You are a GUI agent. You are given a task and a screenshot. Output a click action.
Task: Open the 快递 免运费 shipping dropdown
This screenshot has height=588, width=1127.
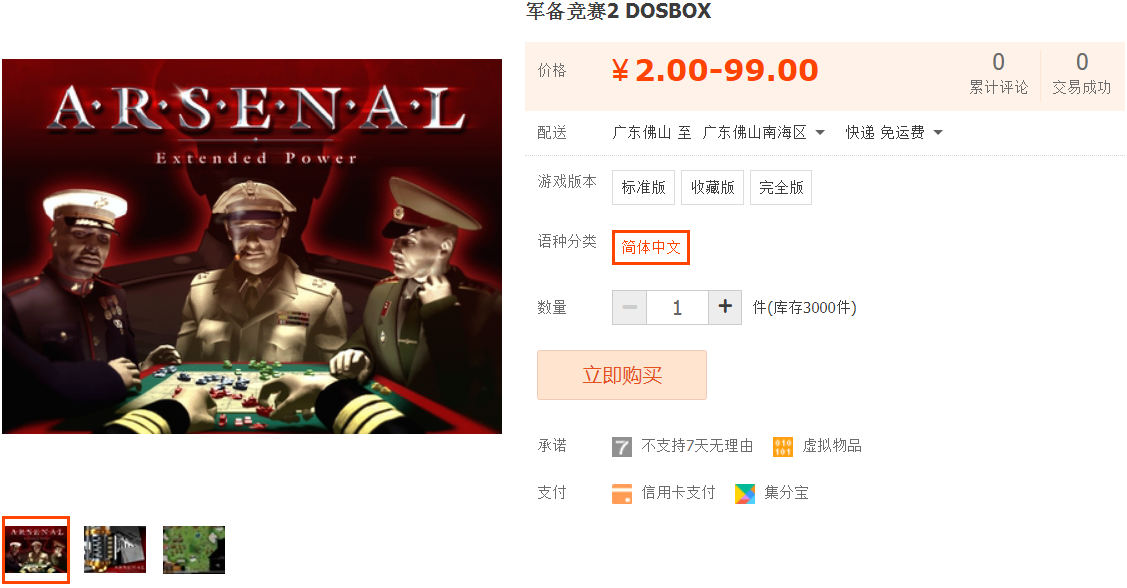tap(894, 132)
